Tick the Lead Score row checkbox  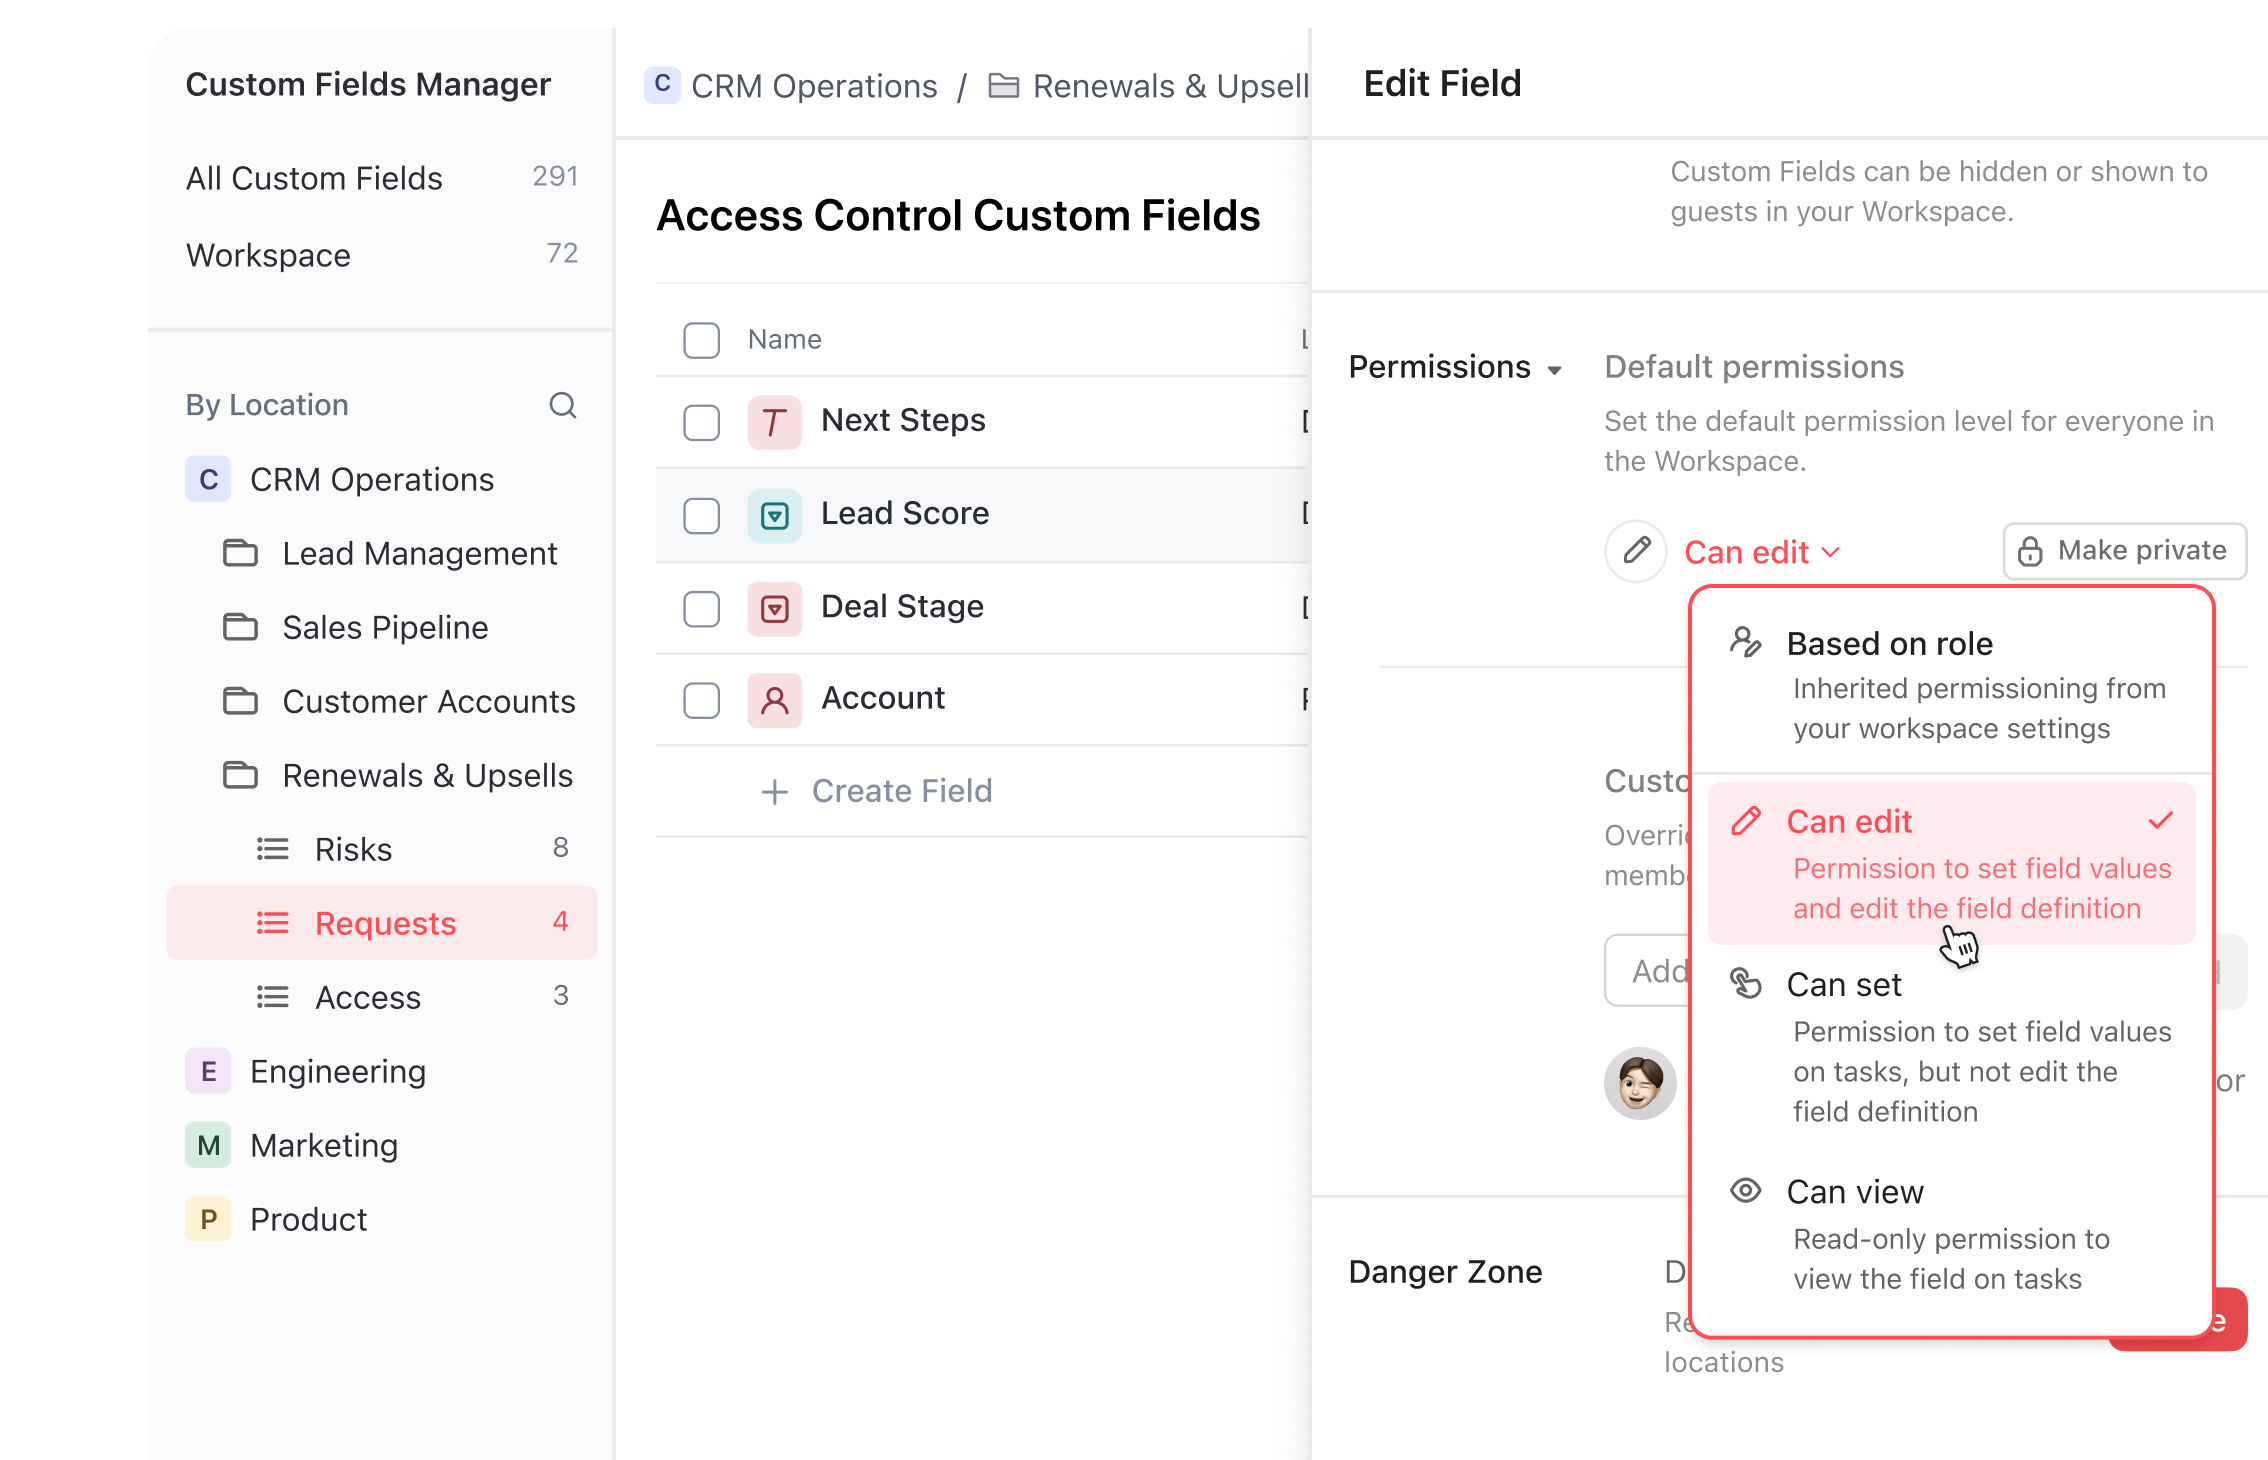tap(701, 515)
